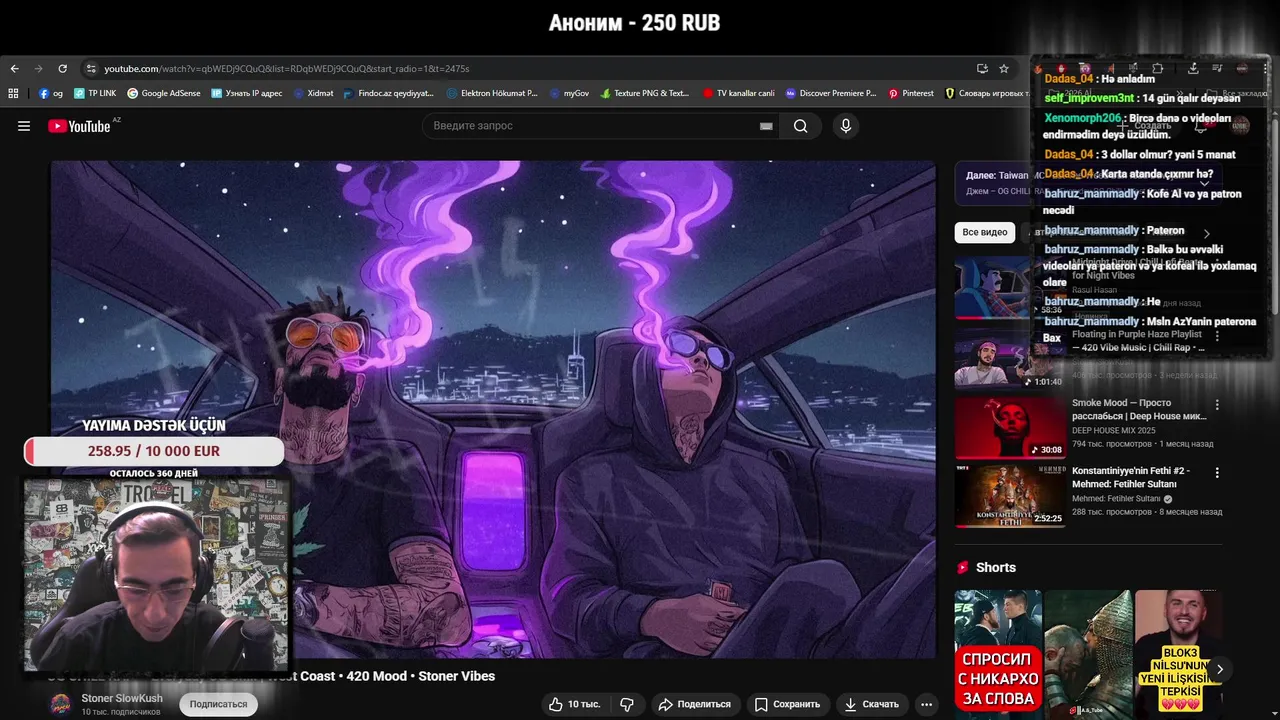1280x720 pixels.
Task: Click the Stoner SlowKush channel name
Action: (x=122, y=698)
